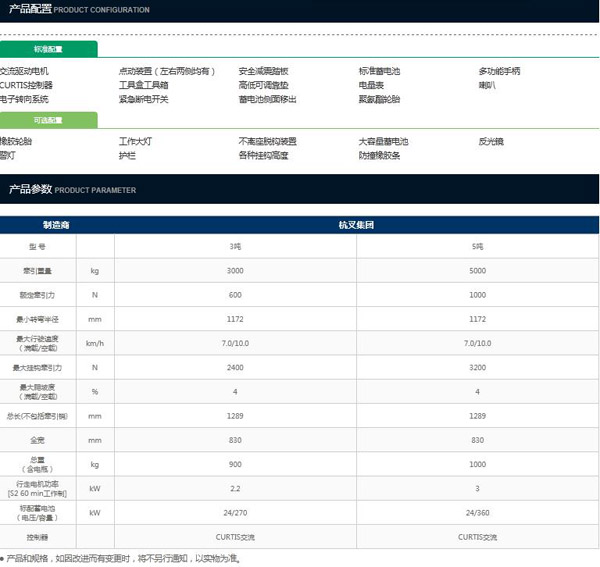Viewport: 600px width, 567px height.
Task: Click the CURTIS控制器 item
Action: [27, 85]
